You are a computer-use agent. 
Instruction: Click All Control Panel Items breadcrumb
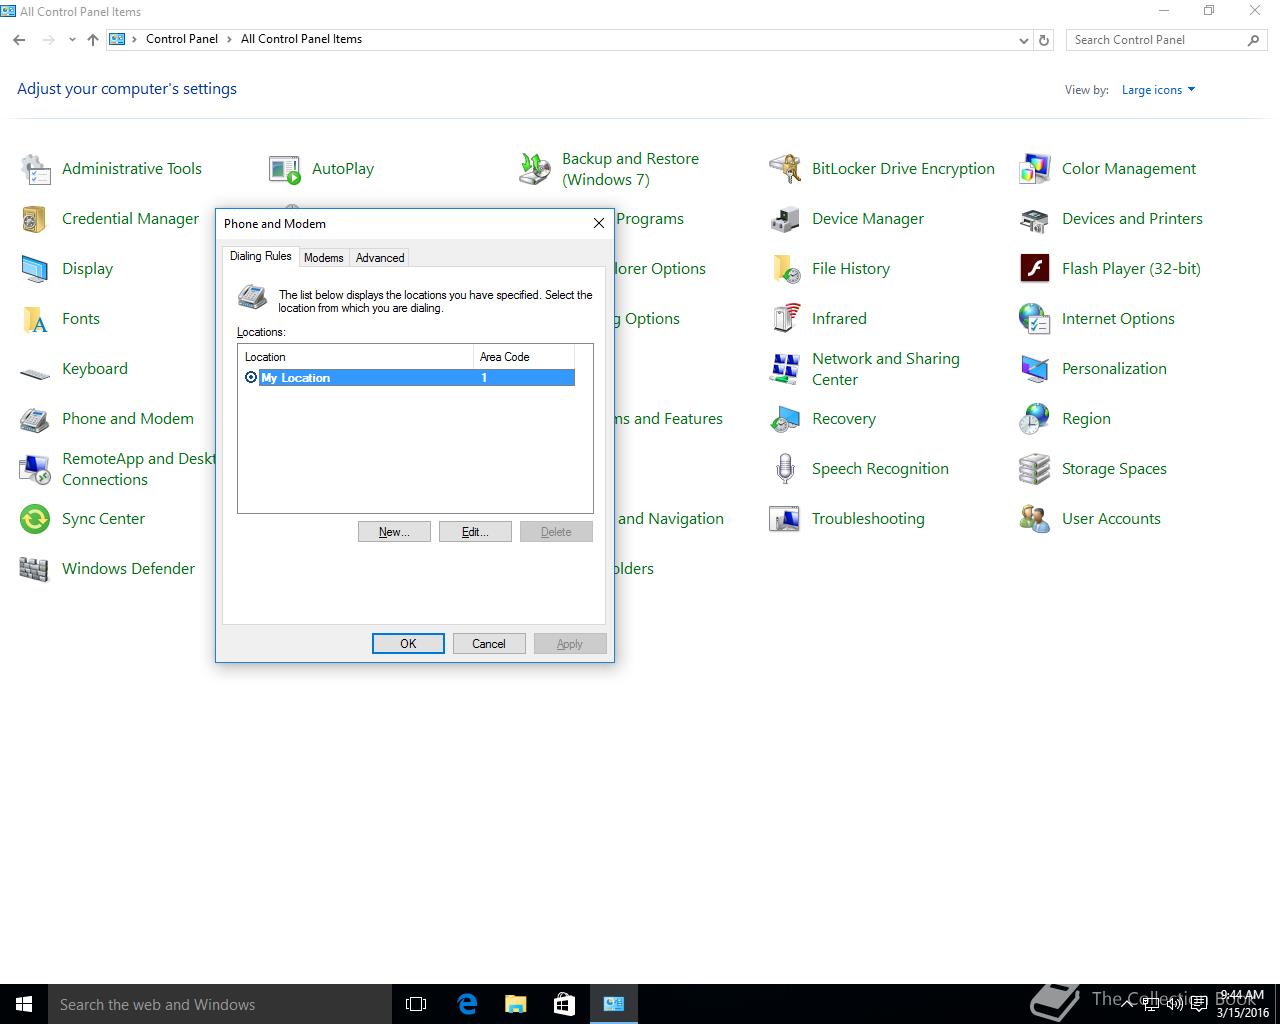tap(301, 39)
